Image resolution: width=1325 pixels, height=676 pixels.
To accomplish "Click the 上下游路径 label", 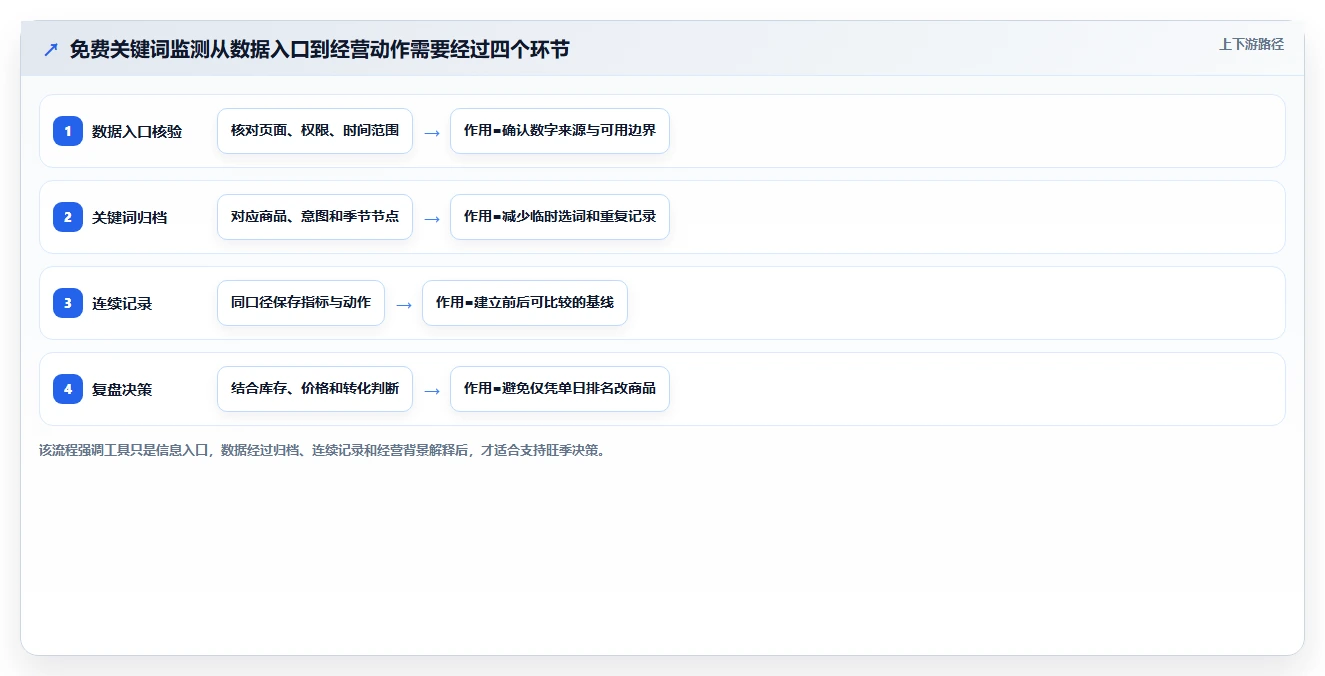I will pos(1251,44).
